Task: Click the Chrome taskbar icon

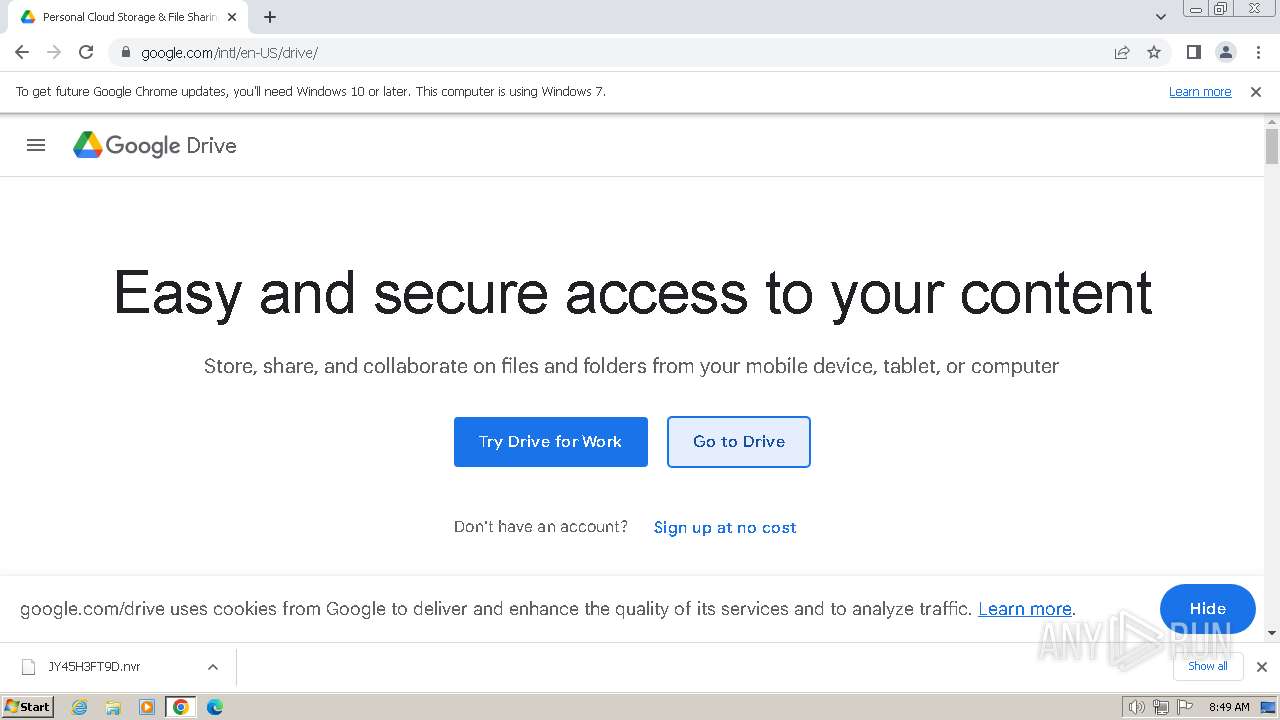Action: point(181,707)
